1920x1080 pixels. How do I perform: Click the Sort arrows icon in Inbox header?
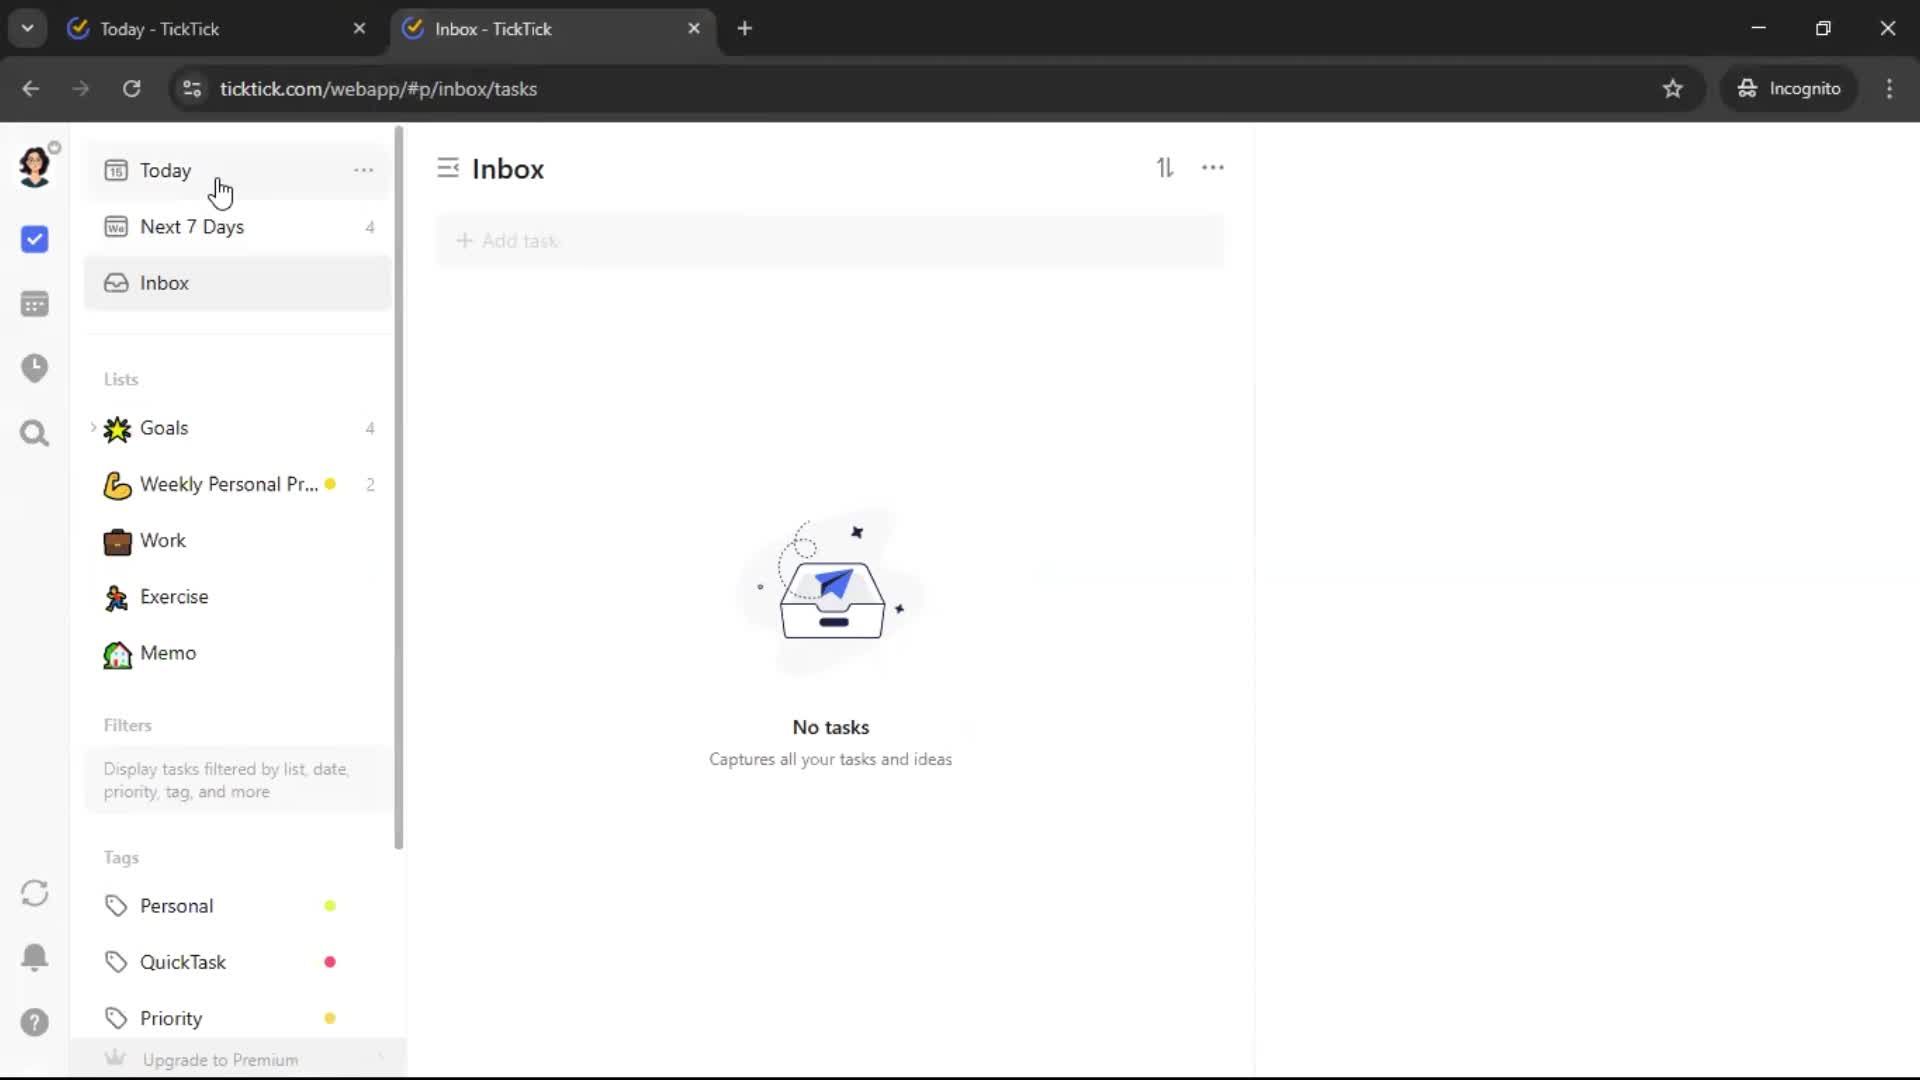click(x=1165, y=168)
